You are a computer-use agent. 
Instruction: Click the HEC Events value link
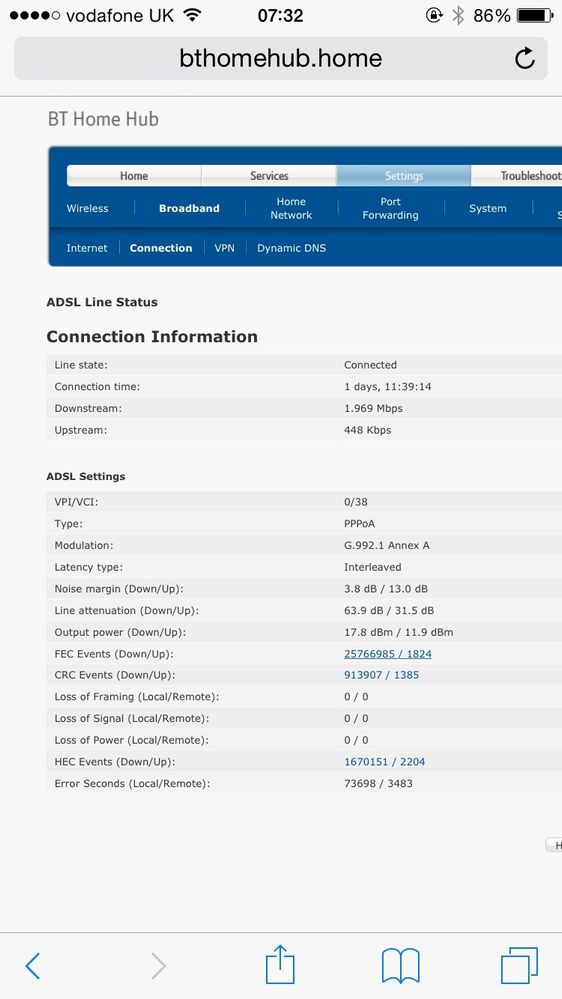click(x=384, y=761)
